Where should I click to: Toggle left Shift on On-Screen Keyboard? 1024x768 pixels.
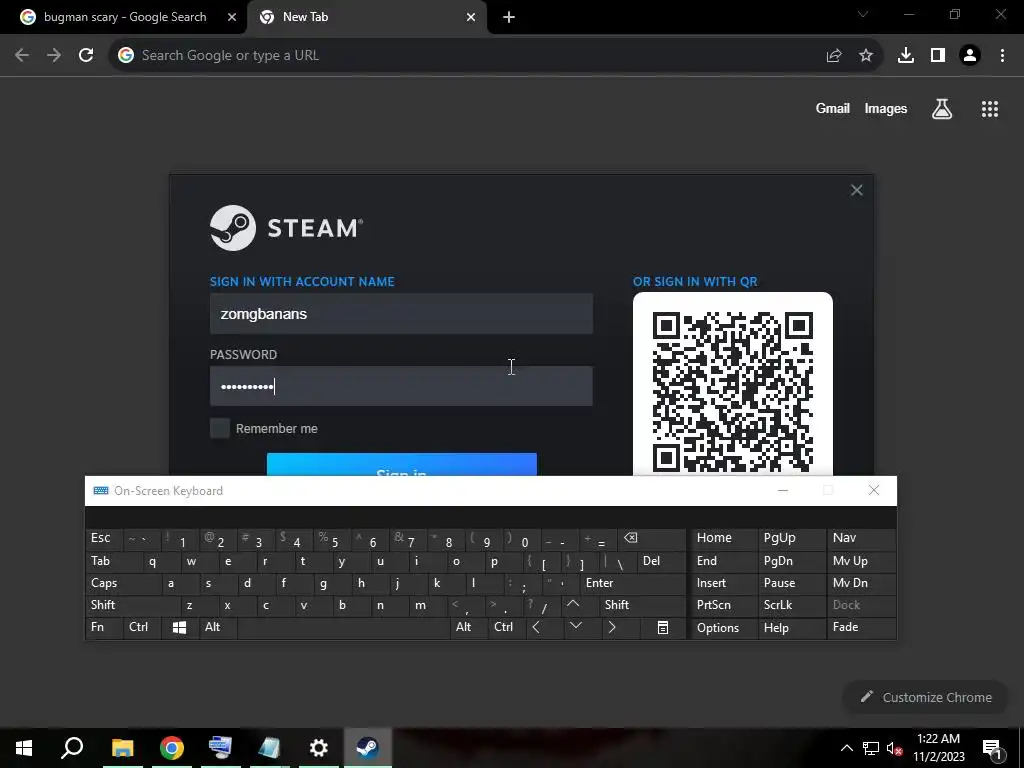coord(131,605)
